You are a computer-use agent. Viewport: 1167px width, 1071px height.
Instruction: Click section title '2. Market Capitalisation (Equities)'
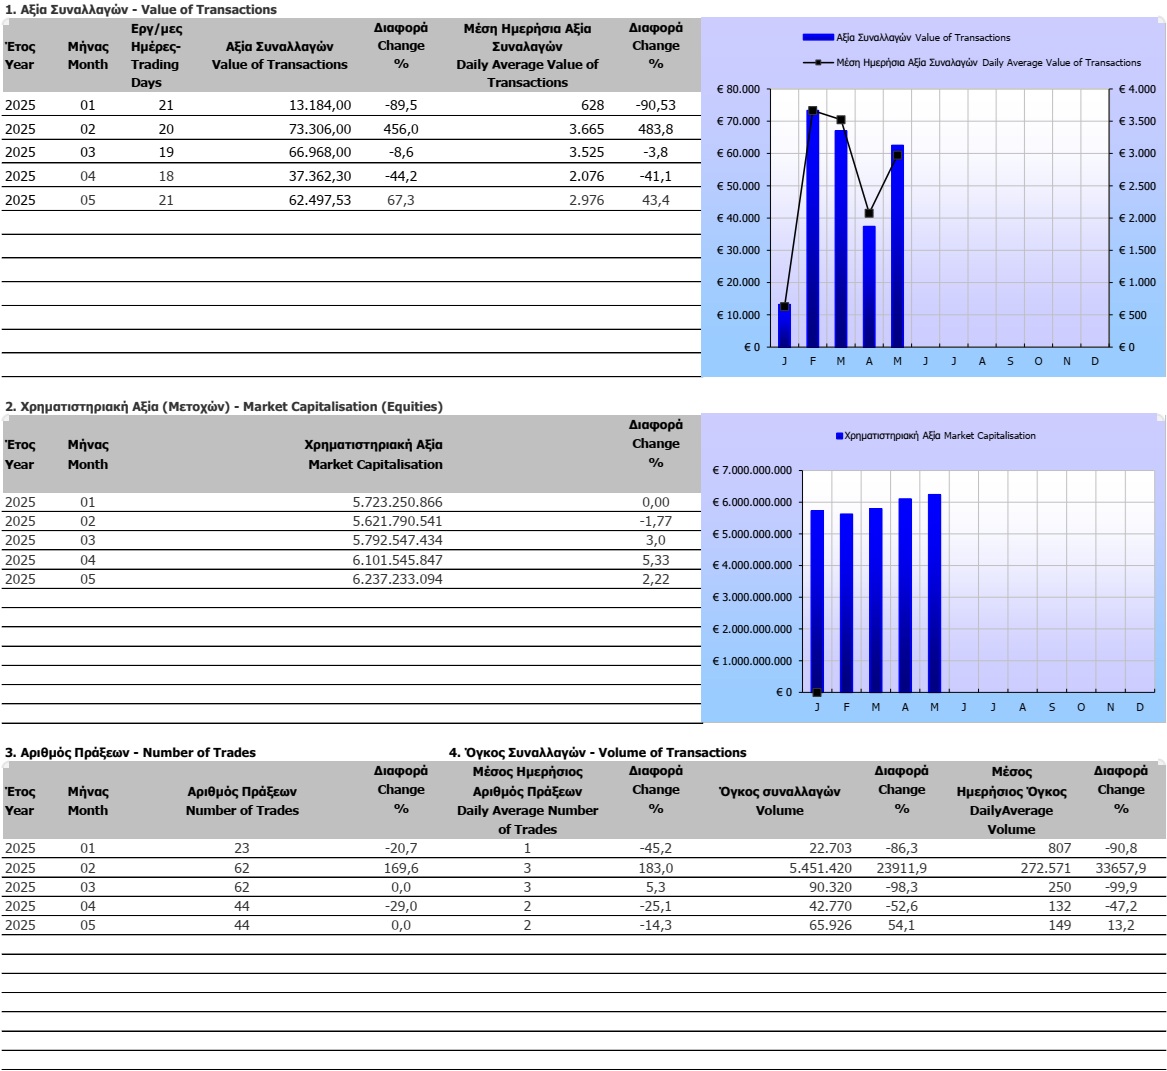tap(223, 406)
